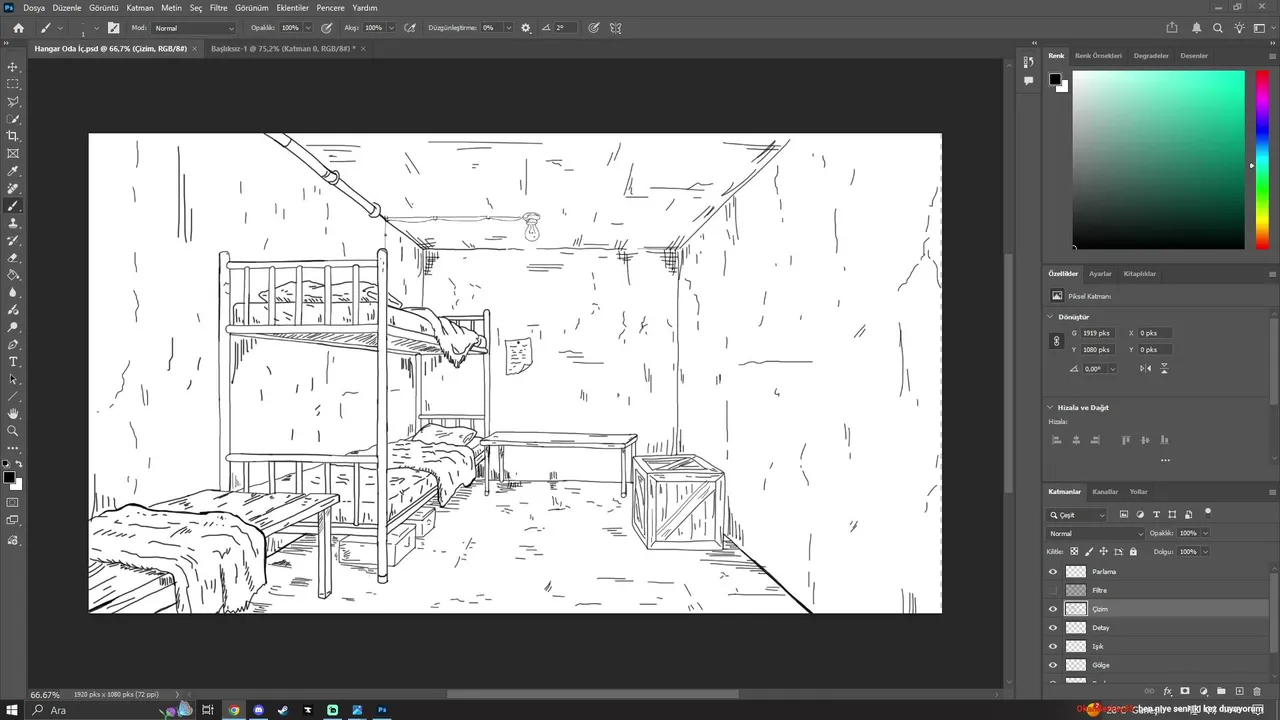Select the Hand tool

click(13, 413)
